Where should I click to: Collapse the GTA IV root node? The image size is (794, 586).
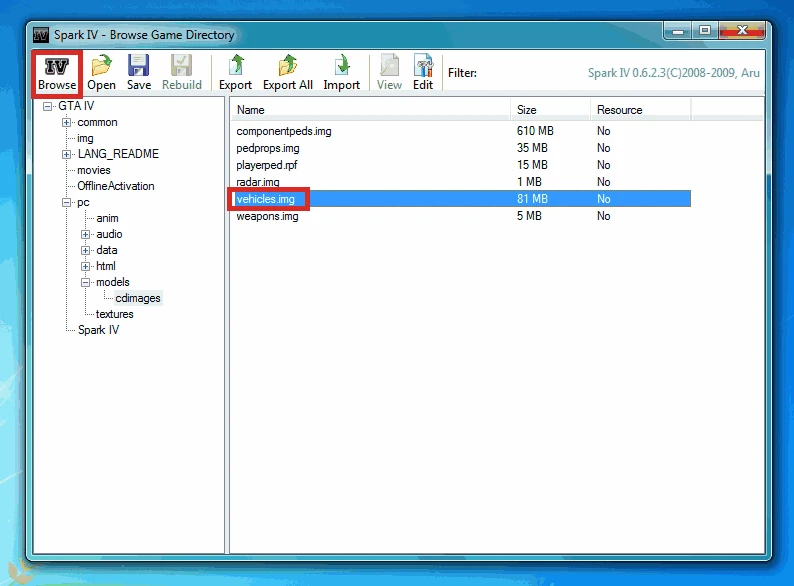point(48,106)
